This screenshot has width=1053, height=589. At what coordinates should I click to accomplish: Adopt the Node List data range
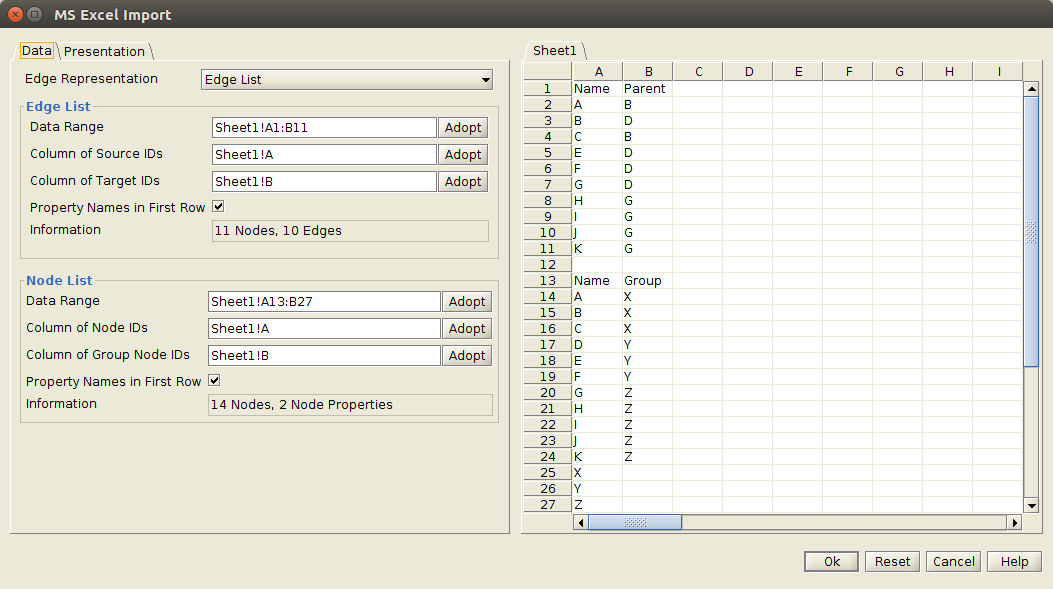click(x=467, y=302)
